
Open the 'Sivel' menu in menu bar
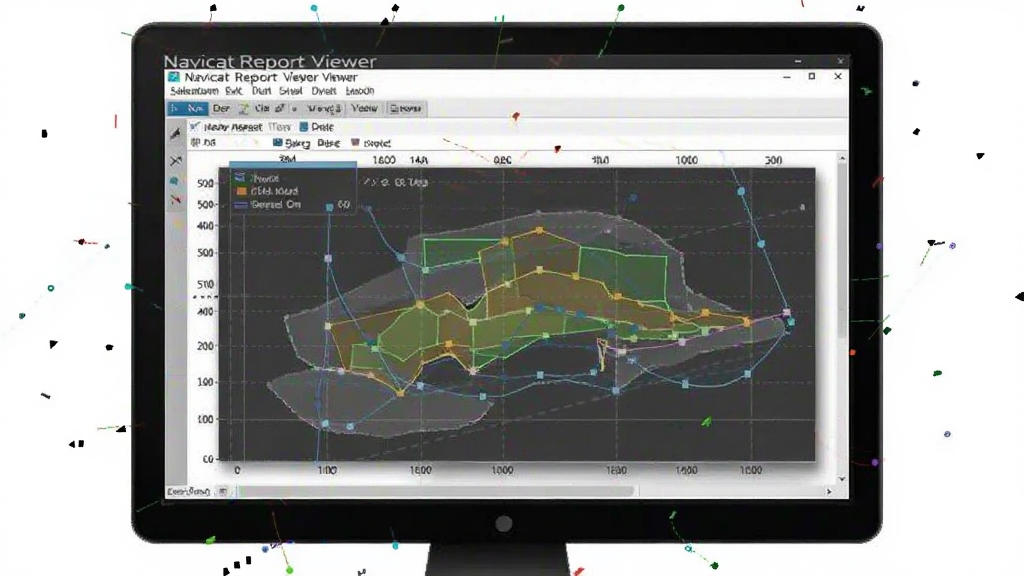[291, 91]
